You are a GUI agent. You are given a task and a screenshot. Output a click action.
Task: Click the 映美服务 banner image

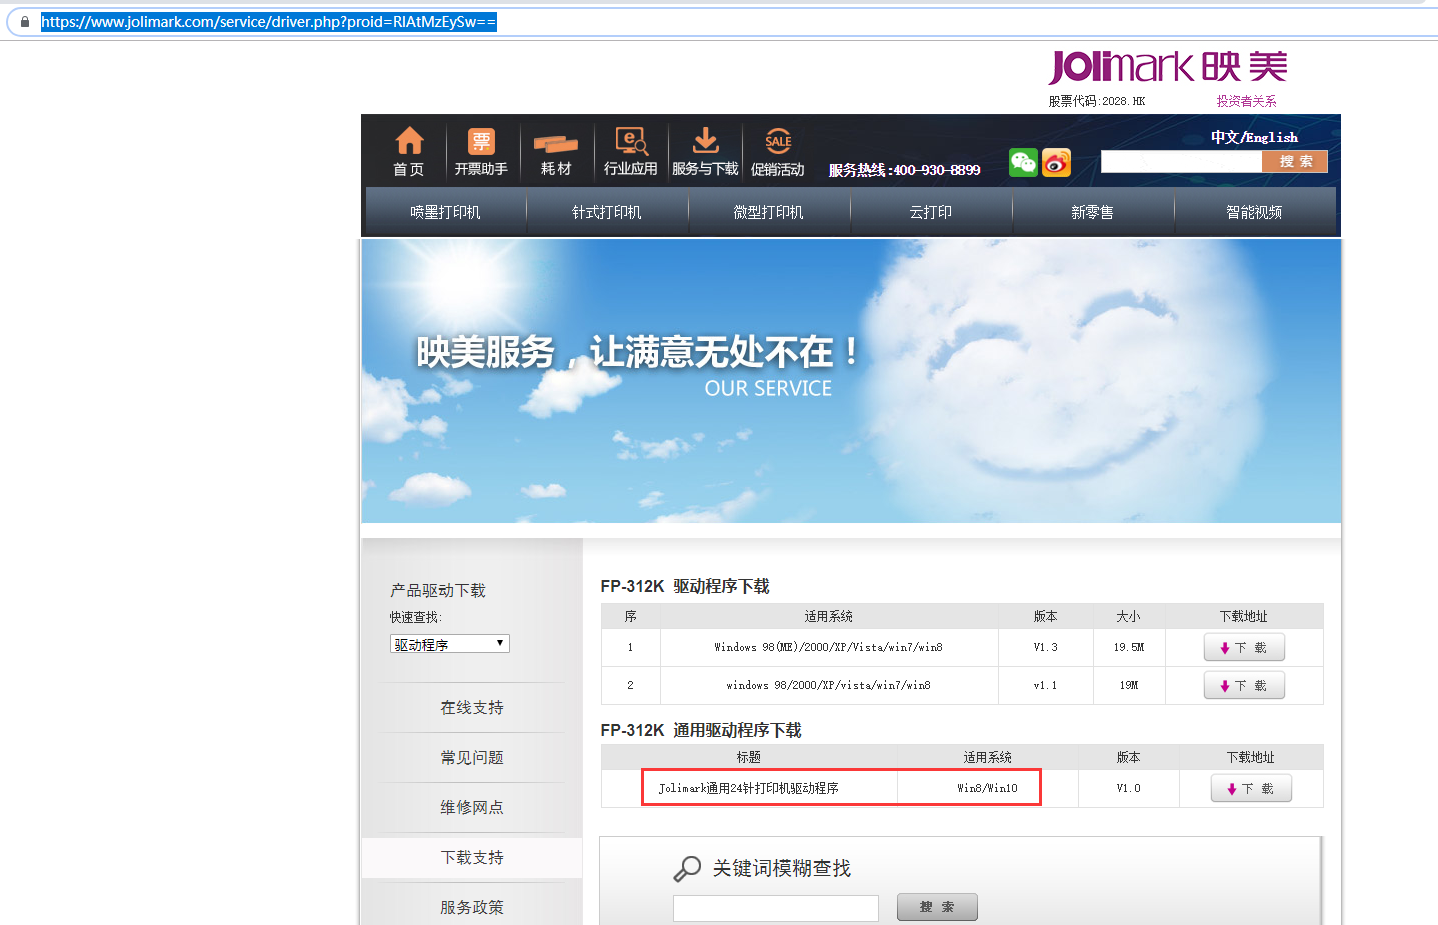851,381
